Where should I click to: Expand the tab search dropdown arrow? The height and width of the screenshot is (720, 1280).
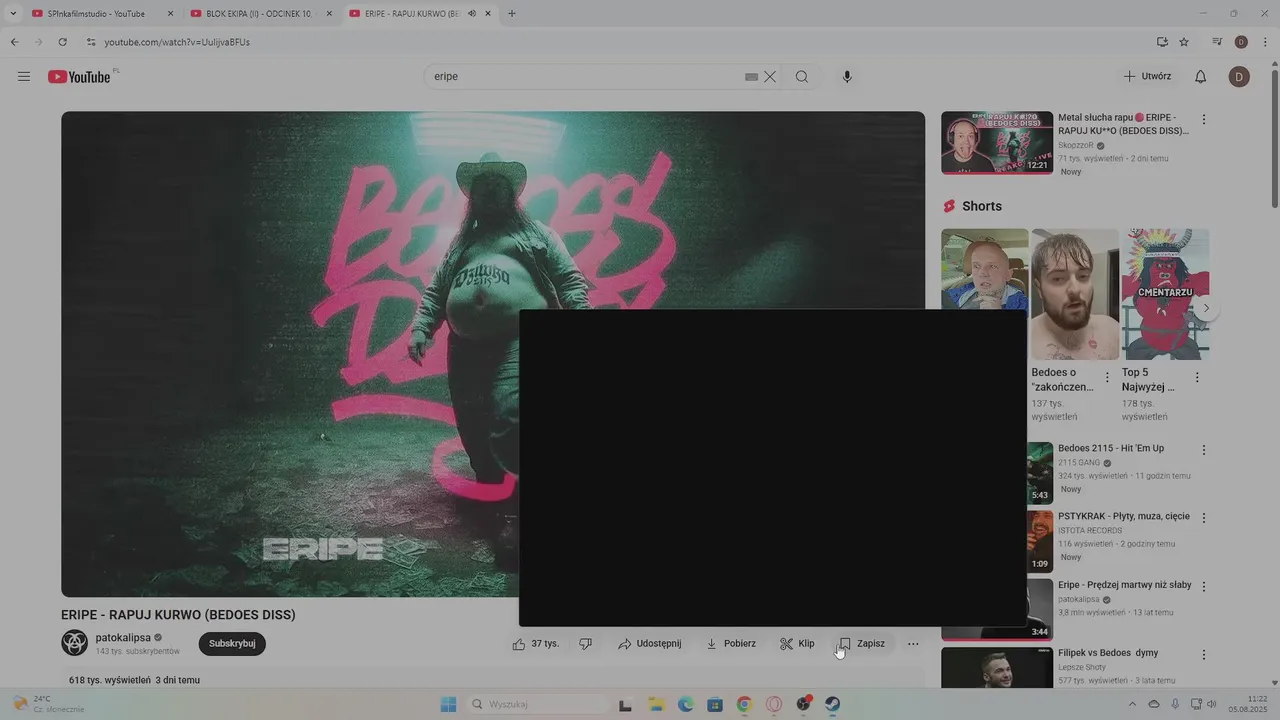(13, 14)
